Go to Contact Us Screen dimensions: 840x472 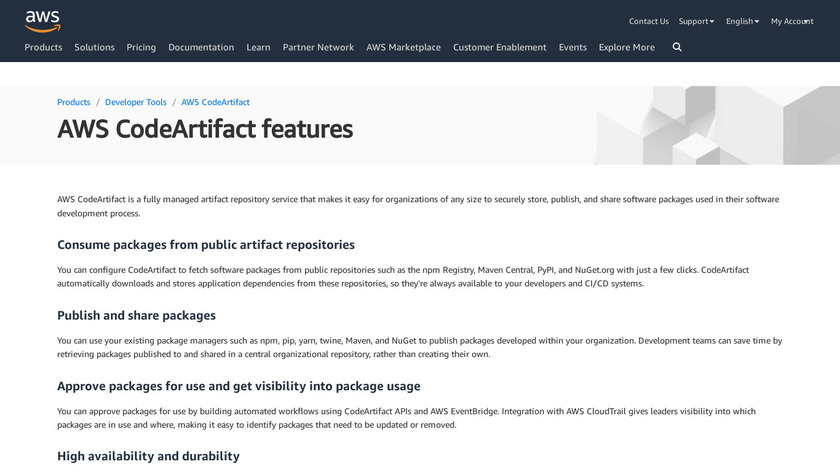648,21
